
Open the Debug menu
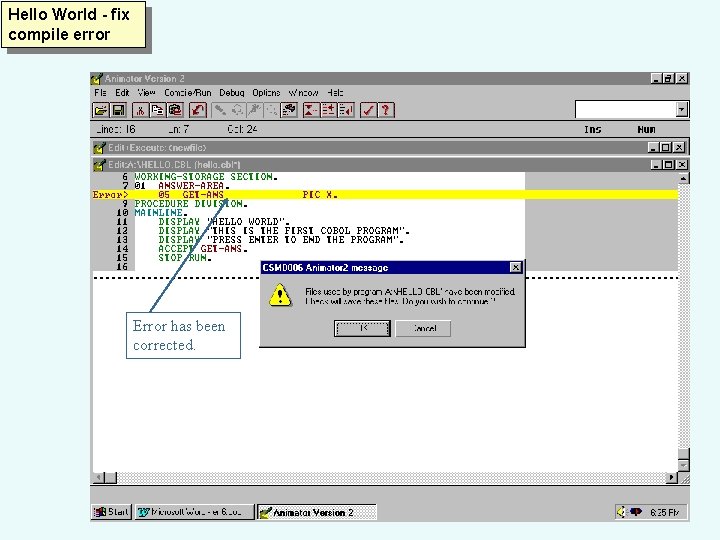click(231, 93)
